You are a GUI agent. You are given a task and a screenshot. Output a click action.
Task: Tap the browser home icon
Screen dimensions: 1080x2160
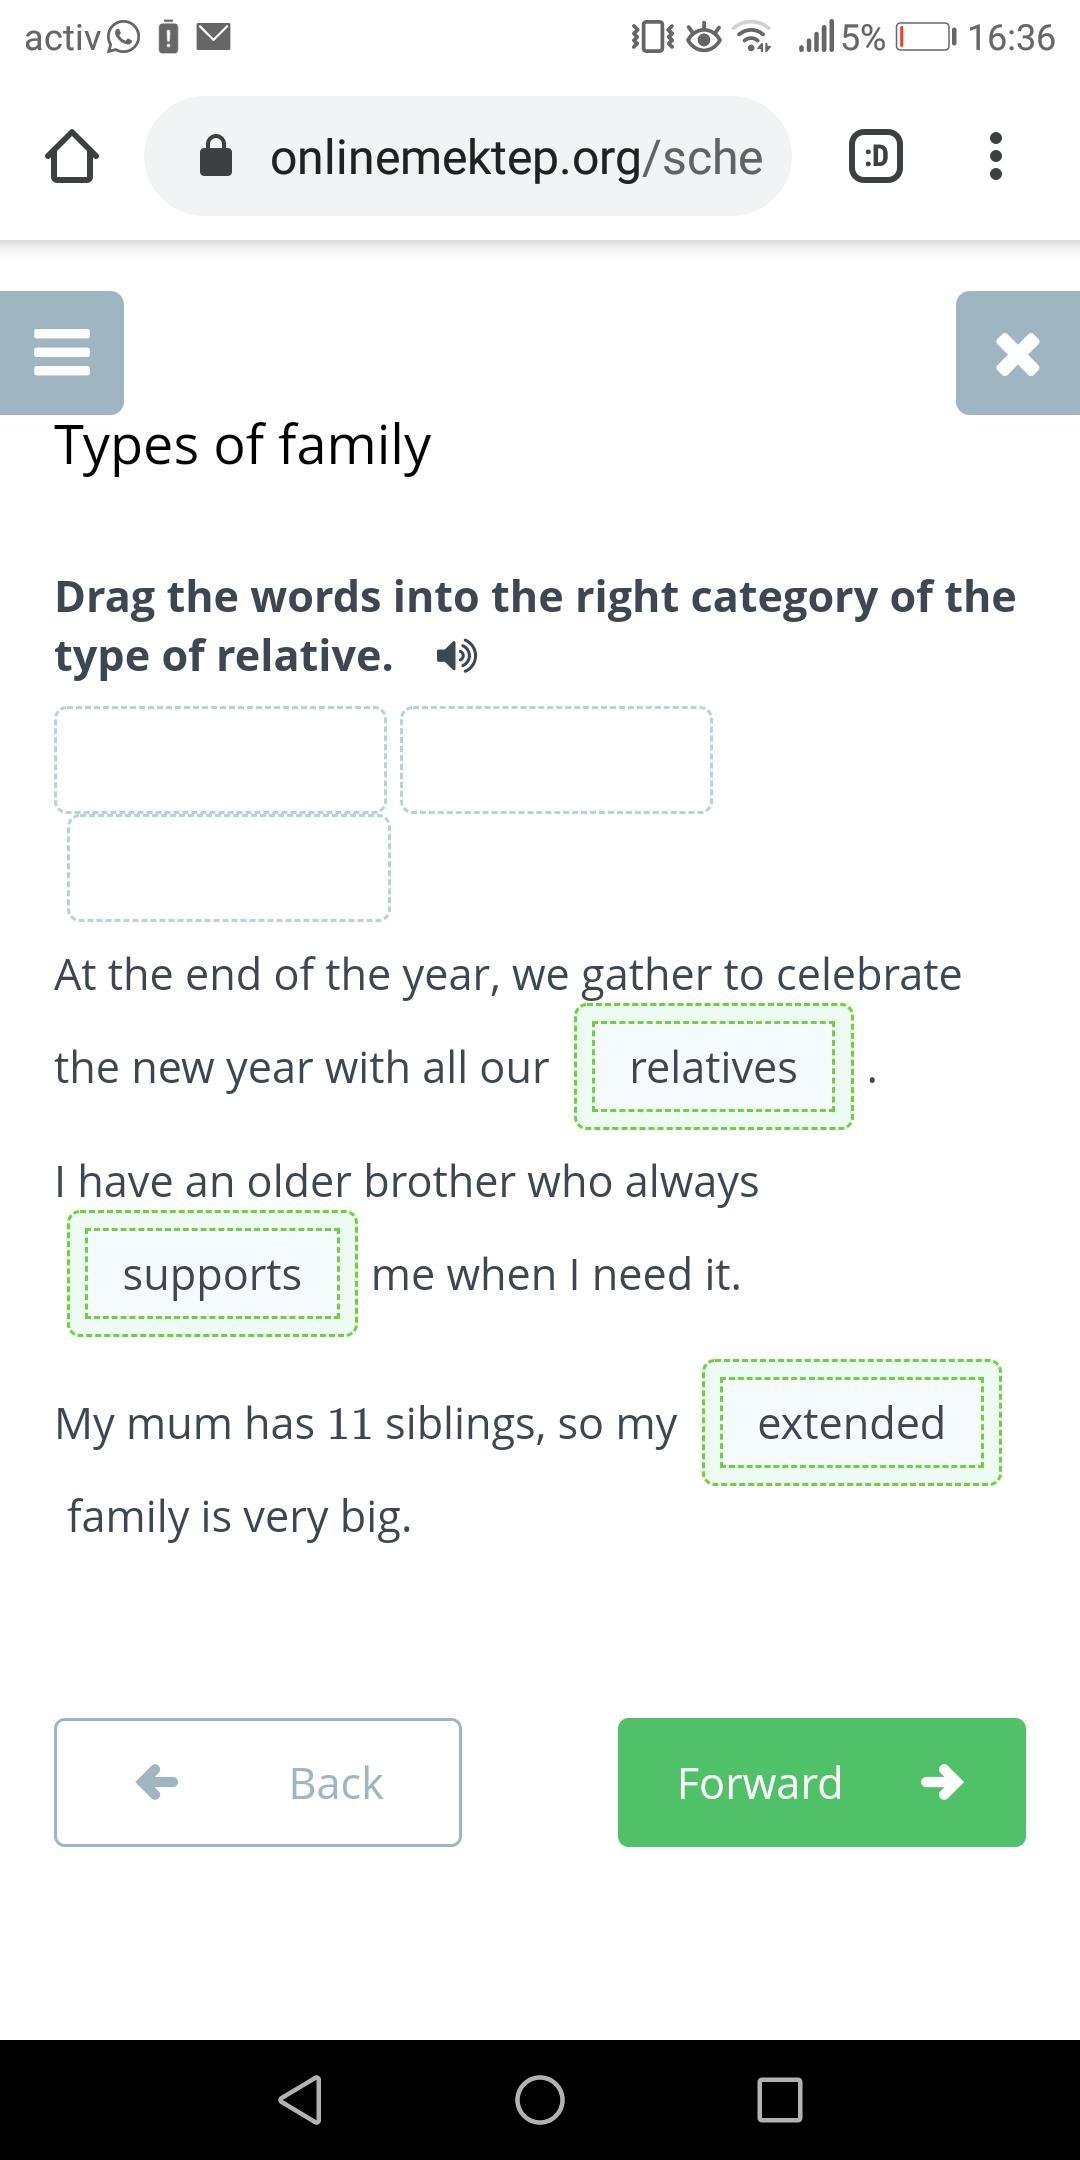[72, 157]
